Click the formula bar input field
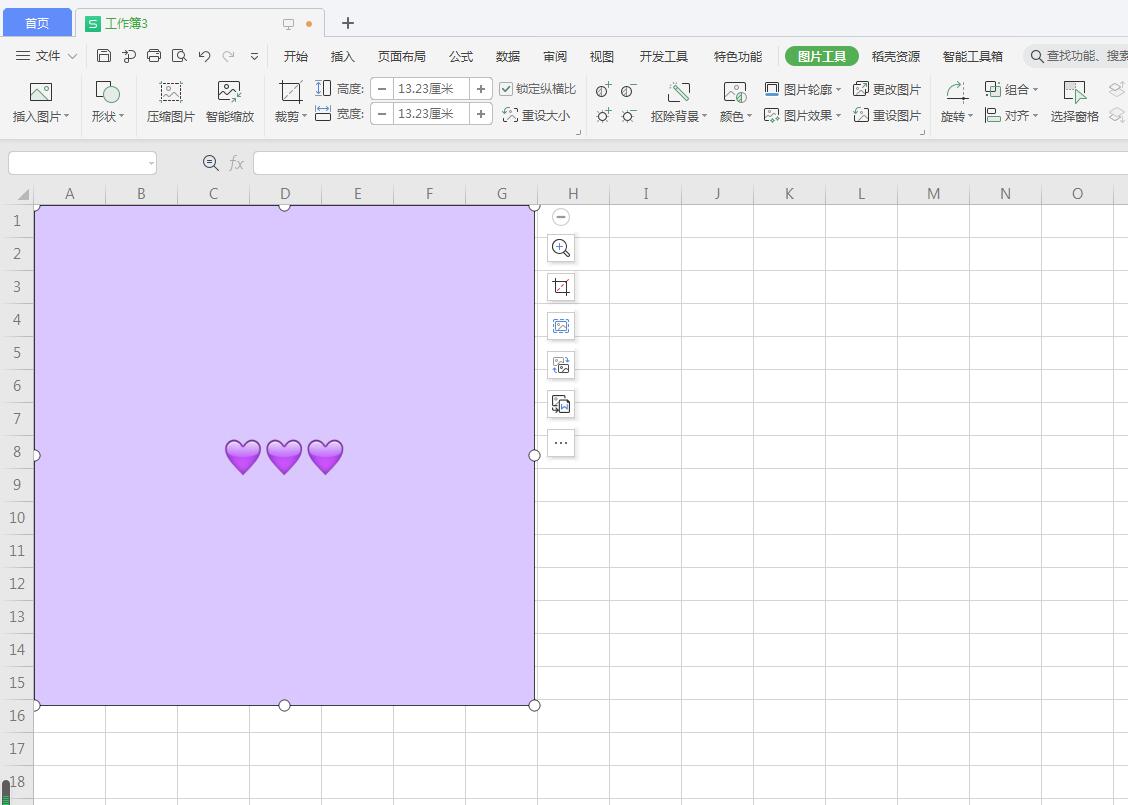Image resolution: width=1128 pixels, height=805 pixels. point(690,163)
